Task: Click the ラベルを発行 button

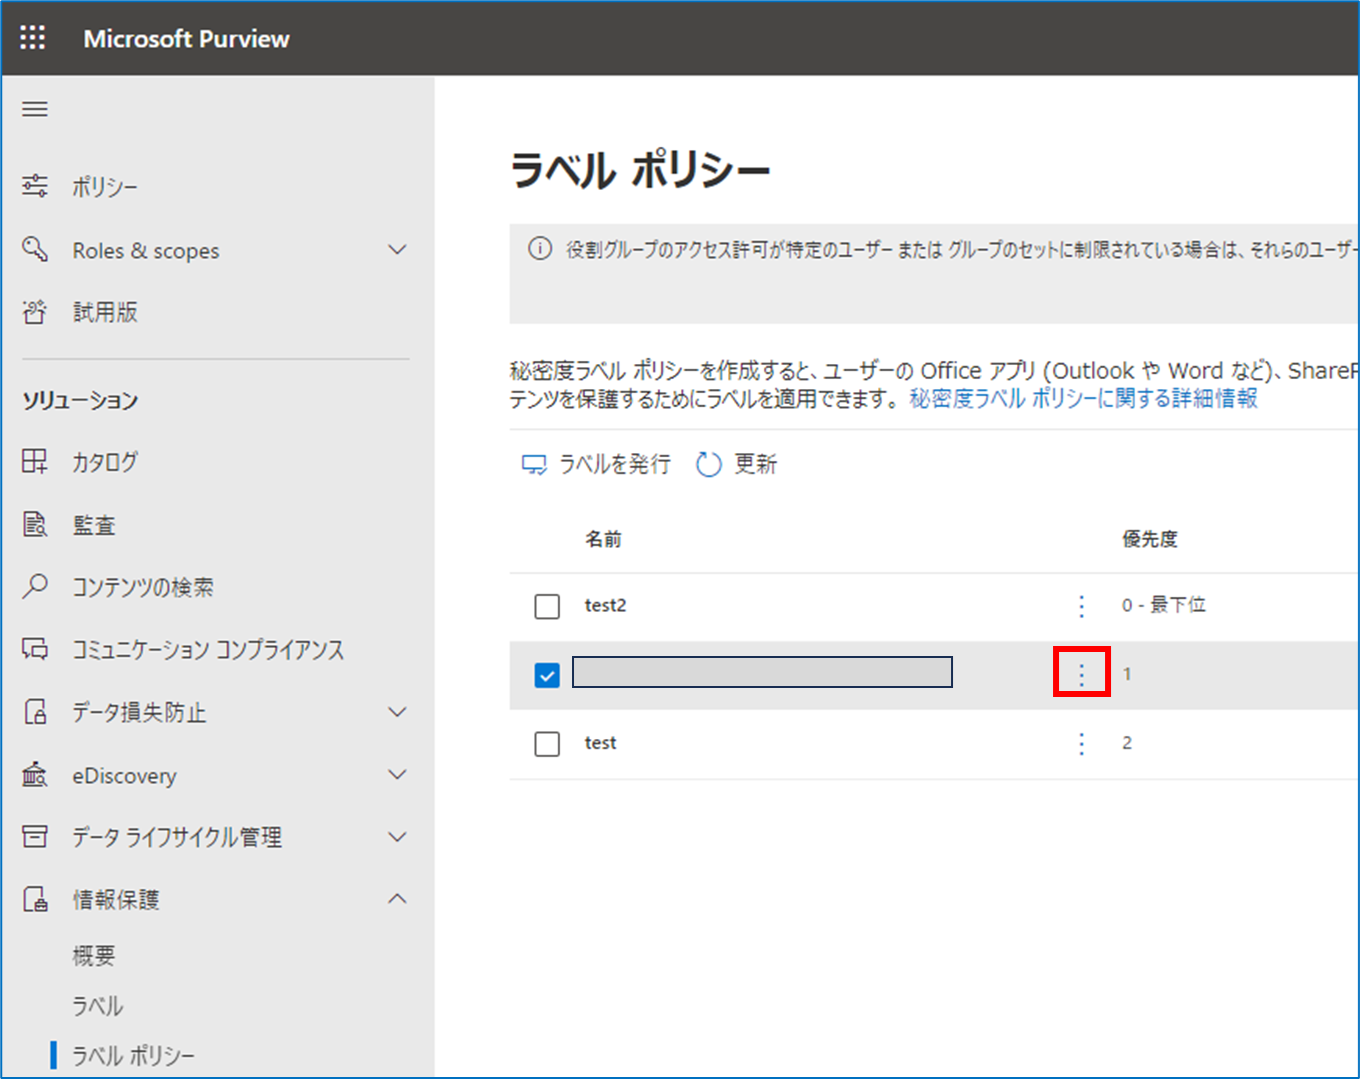Action: 596,464
